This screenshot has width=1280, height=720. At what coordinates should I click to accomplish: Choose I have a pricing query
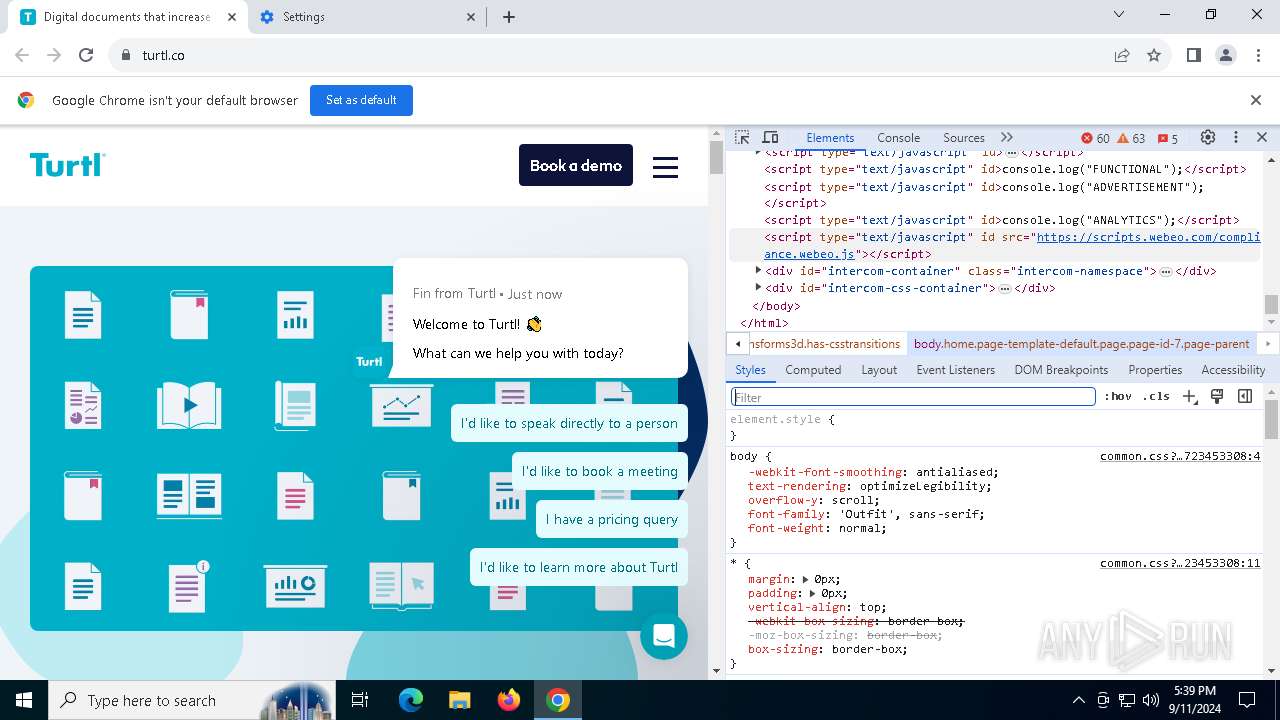[612, 519]
